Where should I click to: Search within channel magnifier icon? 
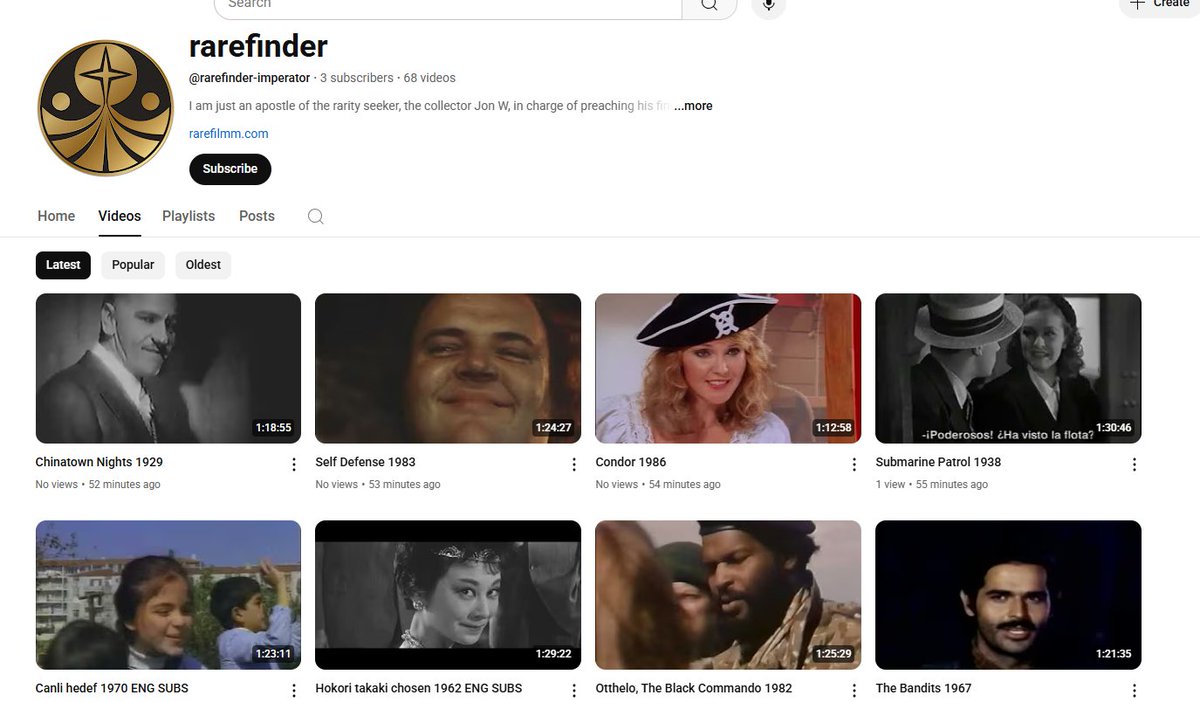pos(316,216)
